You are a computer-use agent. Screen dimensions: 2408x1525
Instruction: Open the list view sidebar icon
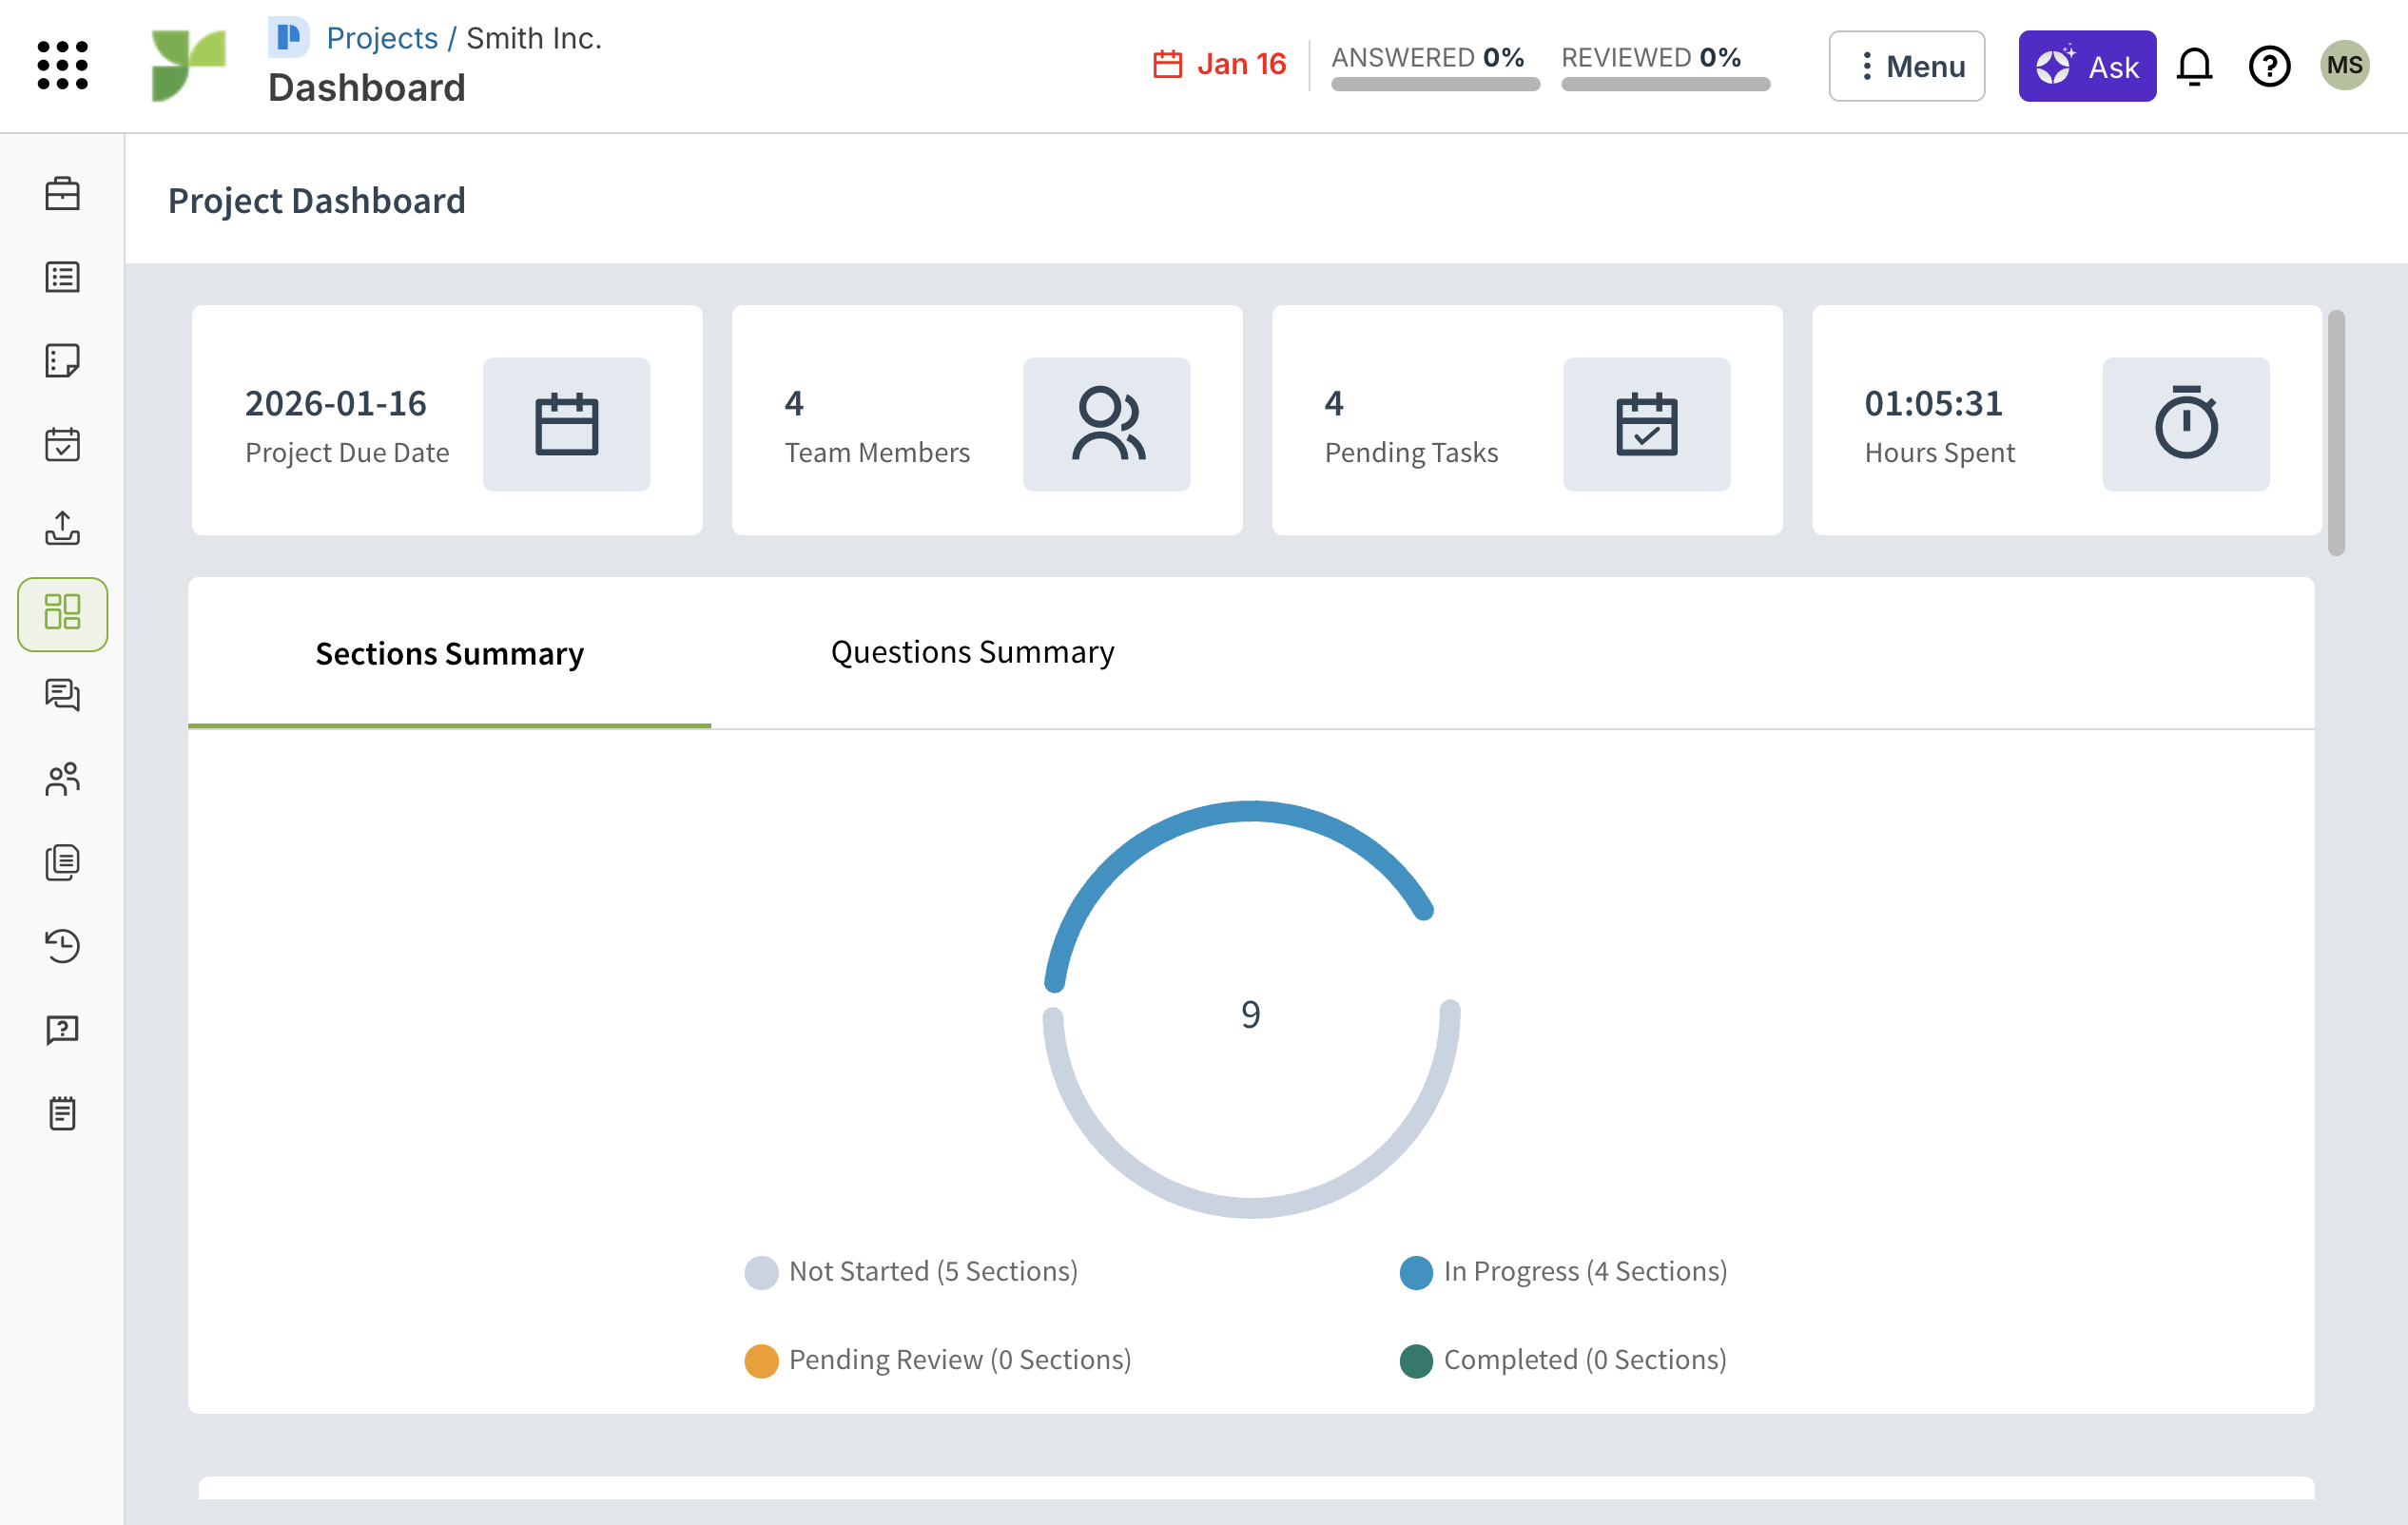coord(62,277)
